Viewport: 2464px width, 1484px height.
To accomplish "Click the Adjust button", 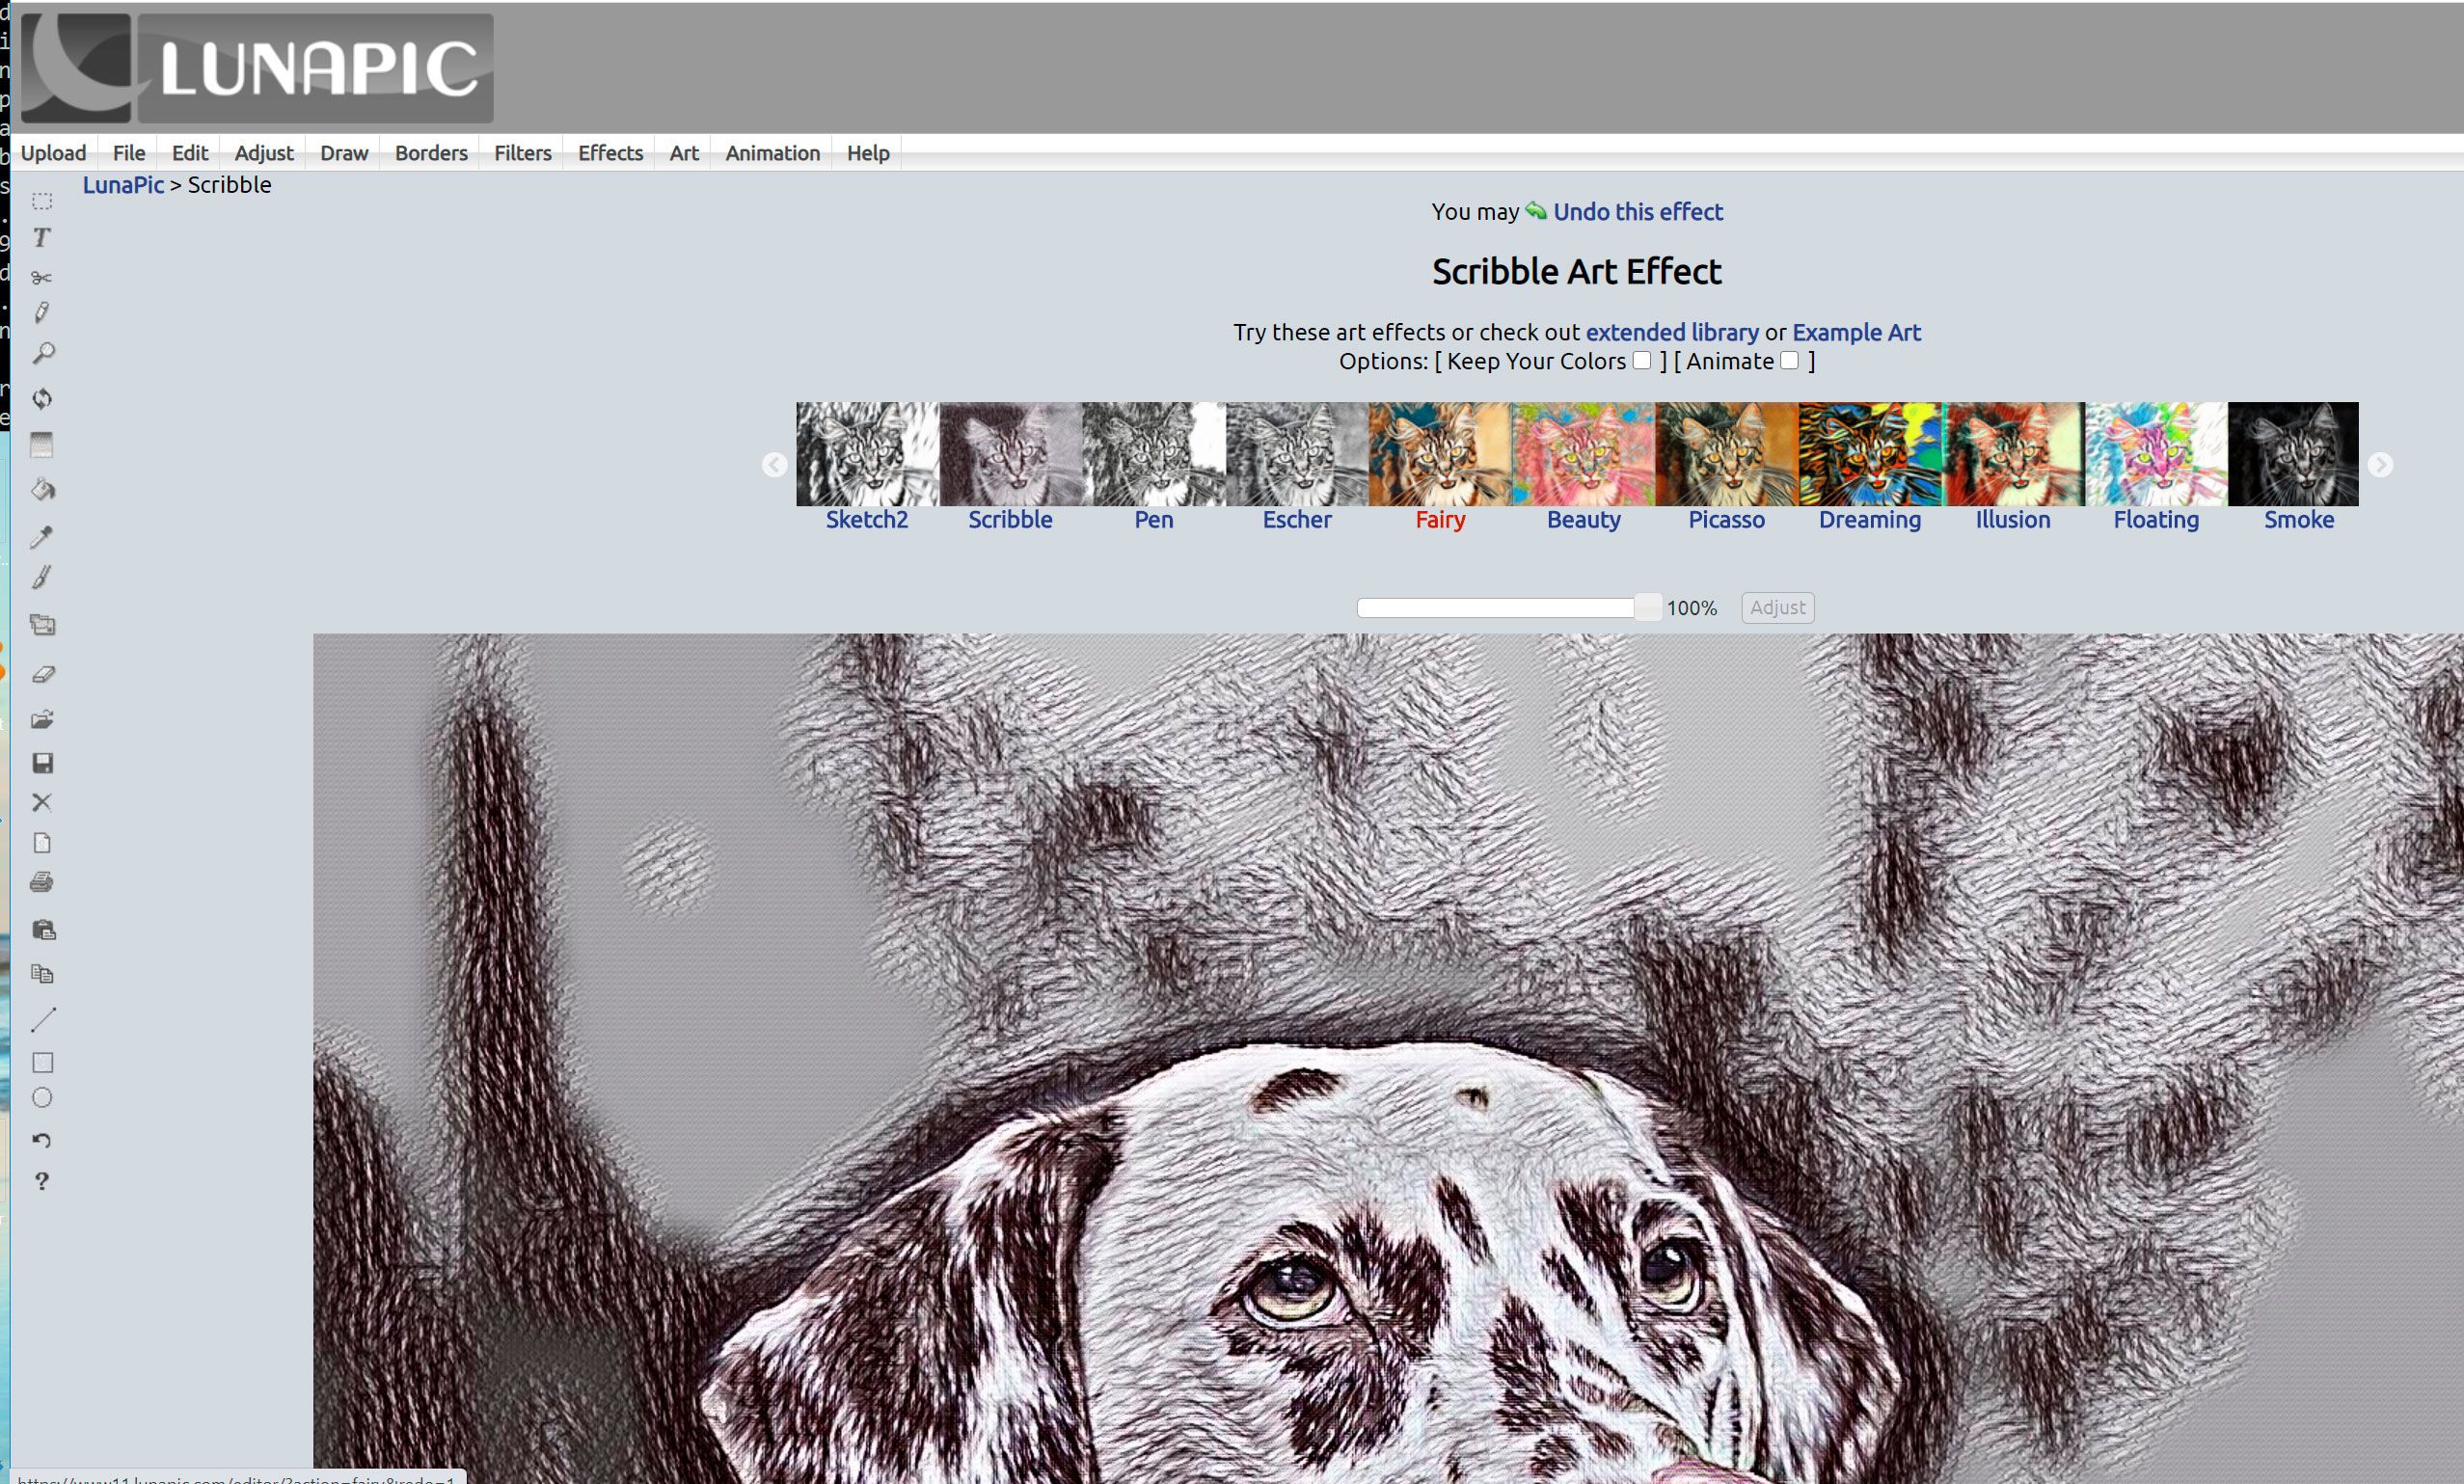I will (x=1774, y=607).
